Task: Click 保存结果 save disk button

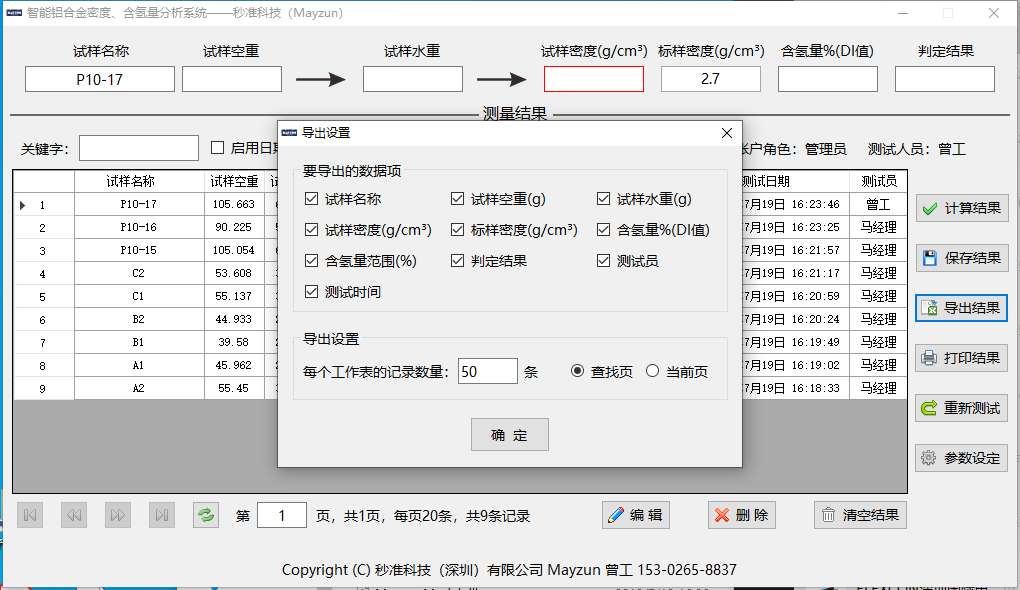Action: 961,258
